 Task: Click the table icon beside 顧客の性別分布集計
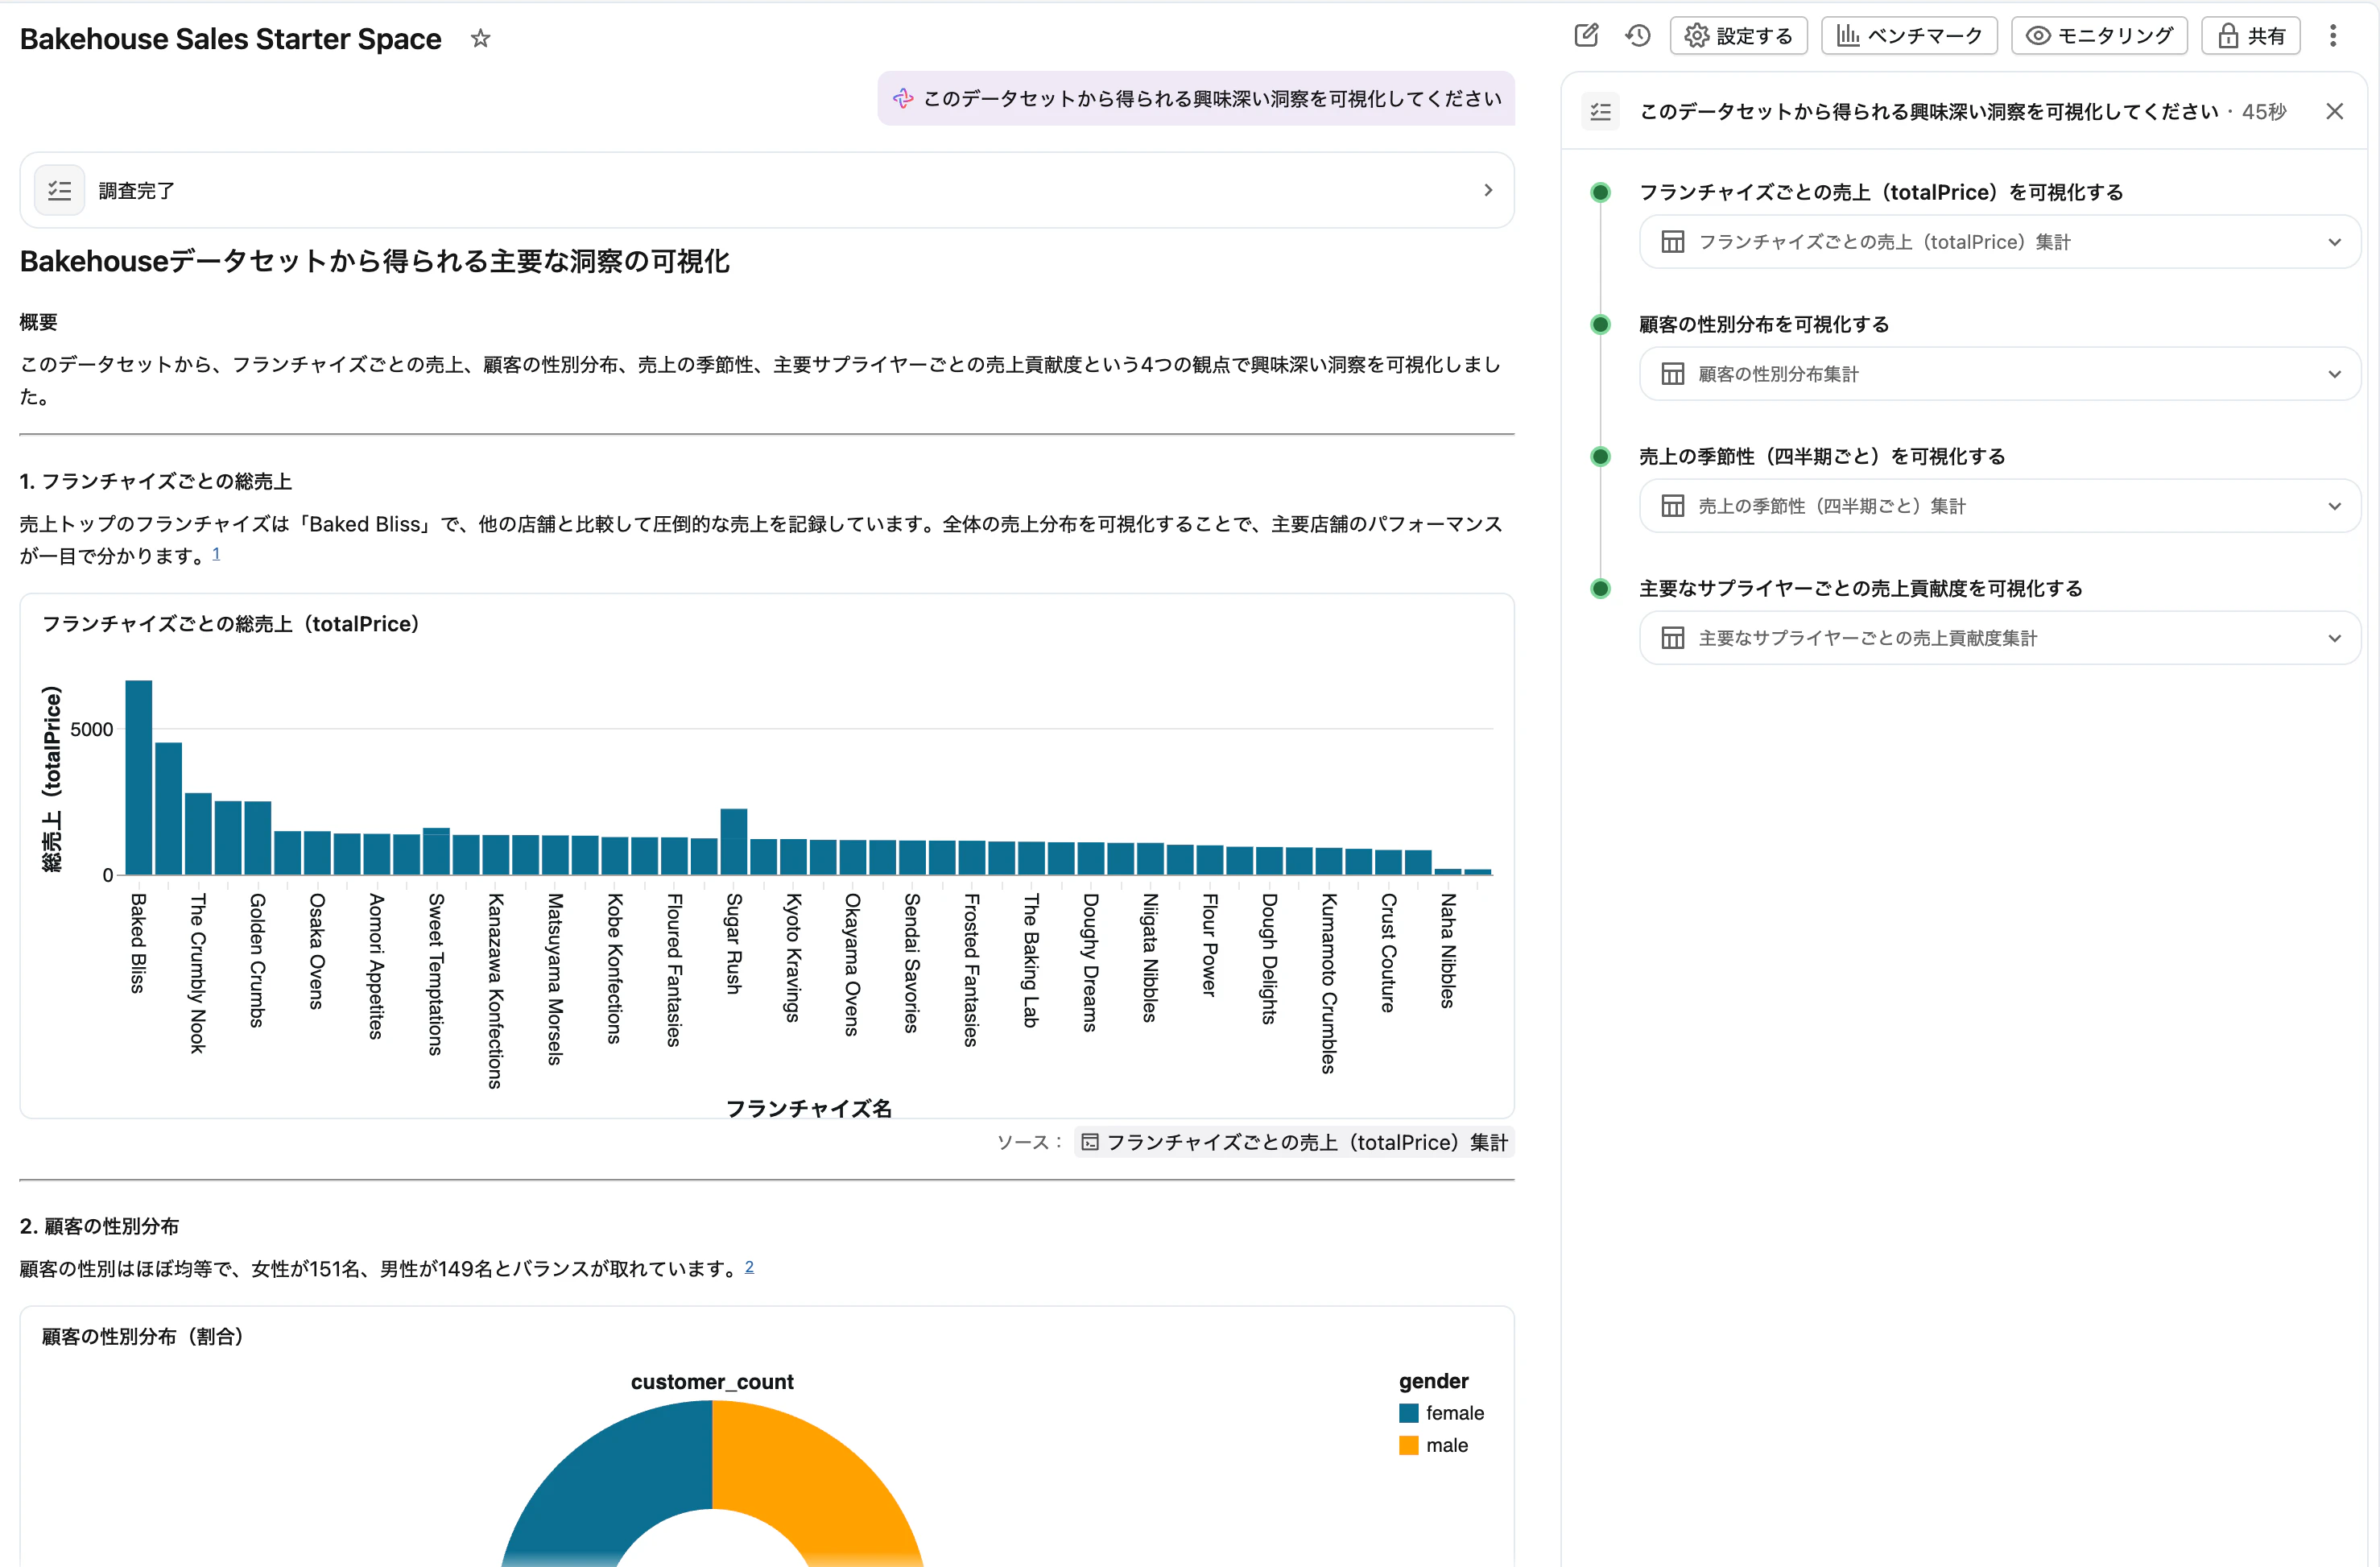click(x=1674, y=372)
